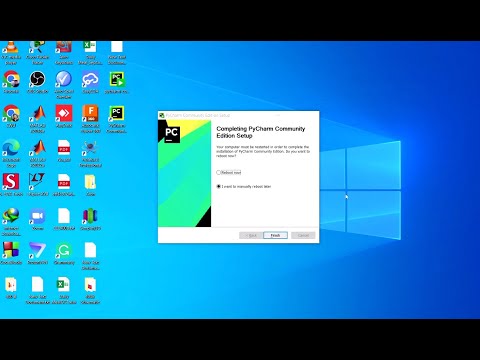Open the blue checkmark circle shortcut
The width and height of the screenshot is (480, 360).
(64, 85)
